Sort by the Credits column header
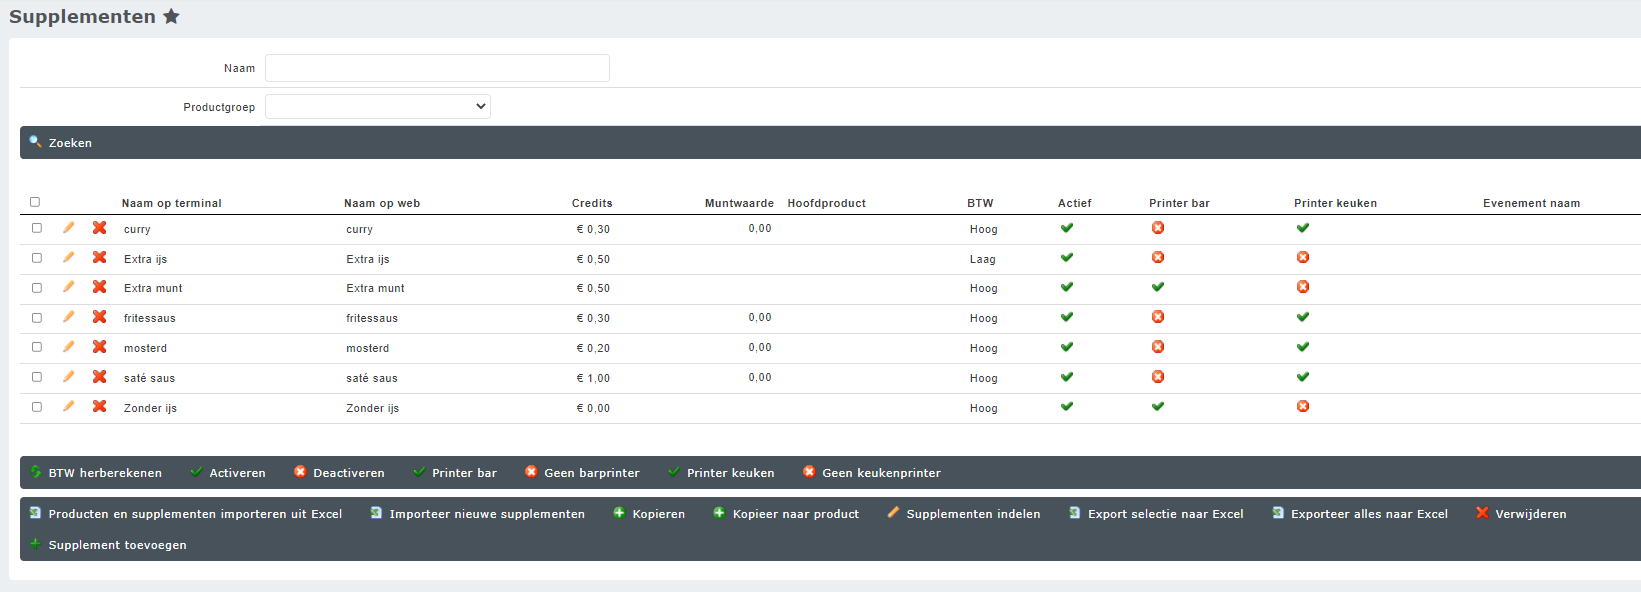This screenshot has height=592, width=1641. pos(592,203)
